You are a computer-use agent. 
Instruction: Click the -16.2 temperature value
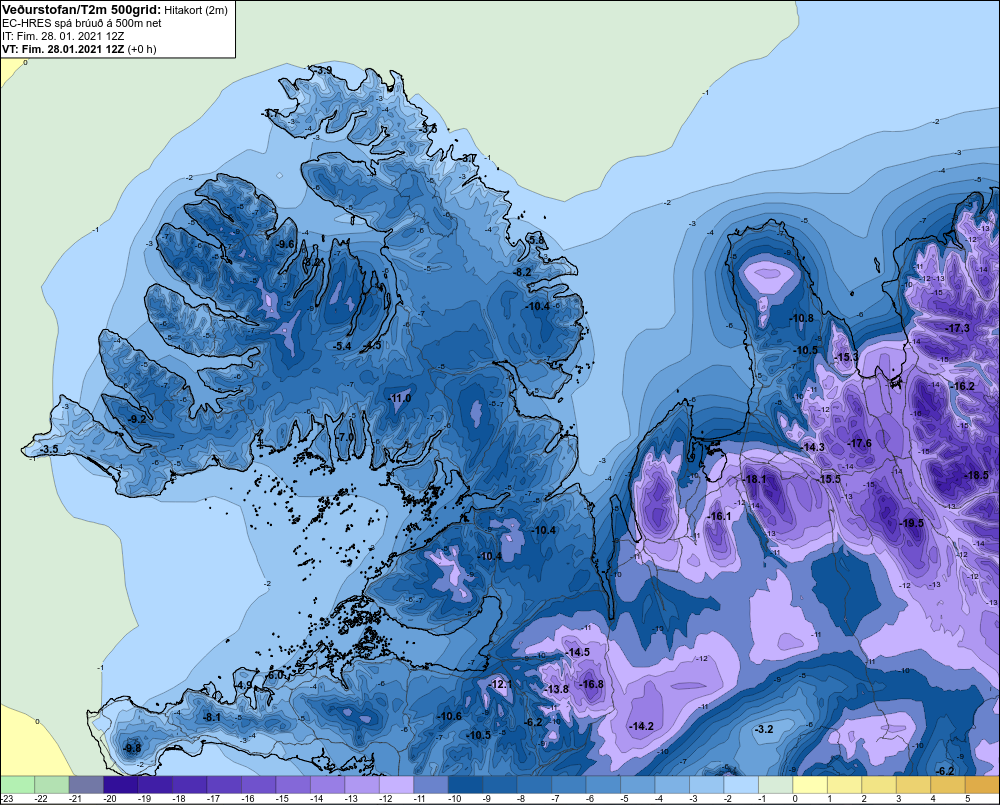[963, 386]
